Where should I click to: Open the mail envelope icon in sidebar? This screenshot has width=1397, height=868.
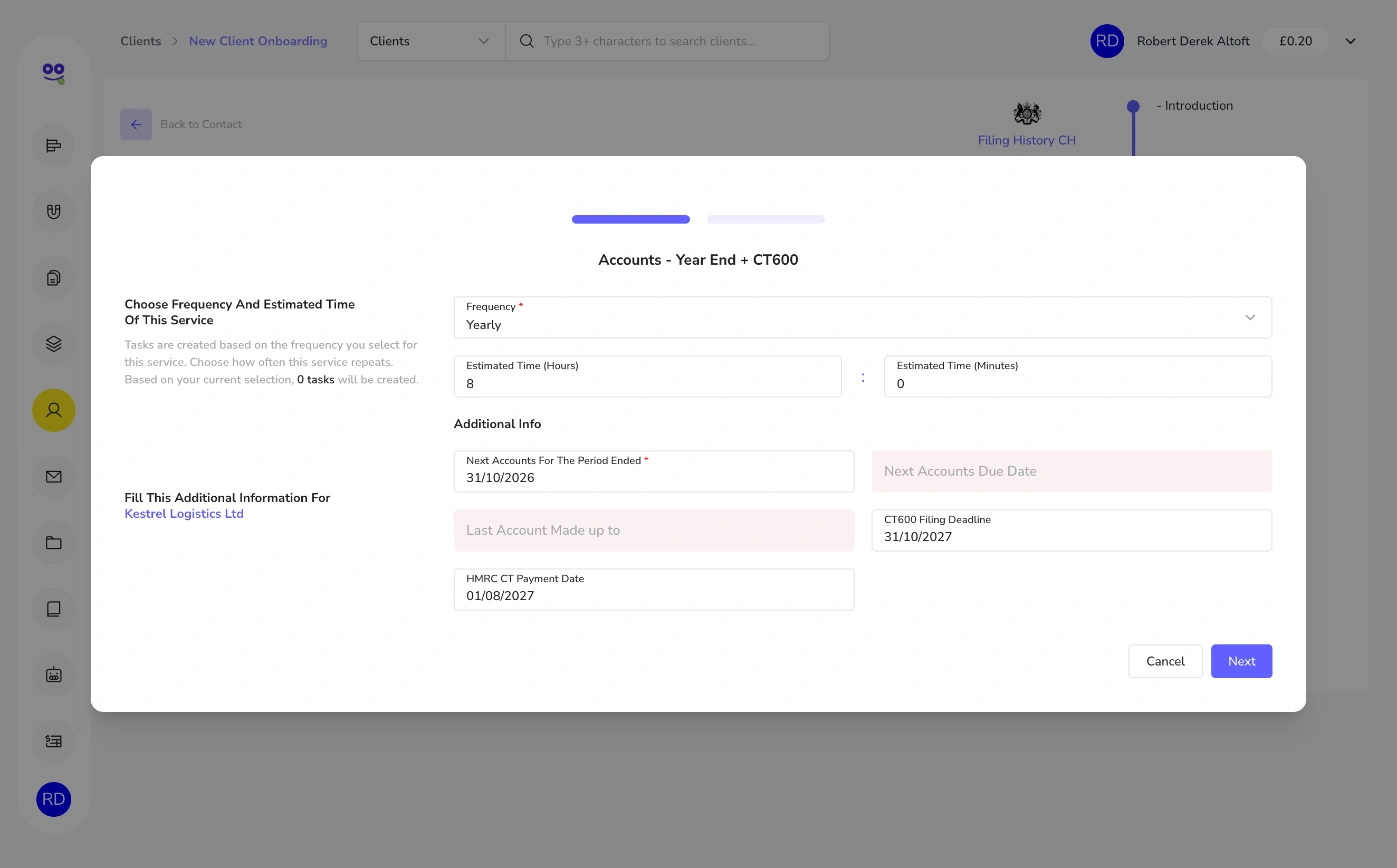54,476
